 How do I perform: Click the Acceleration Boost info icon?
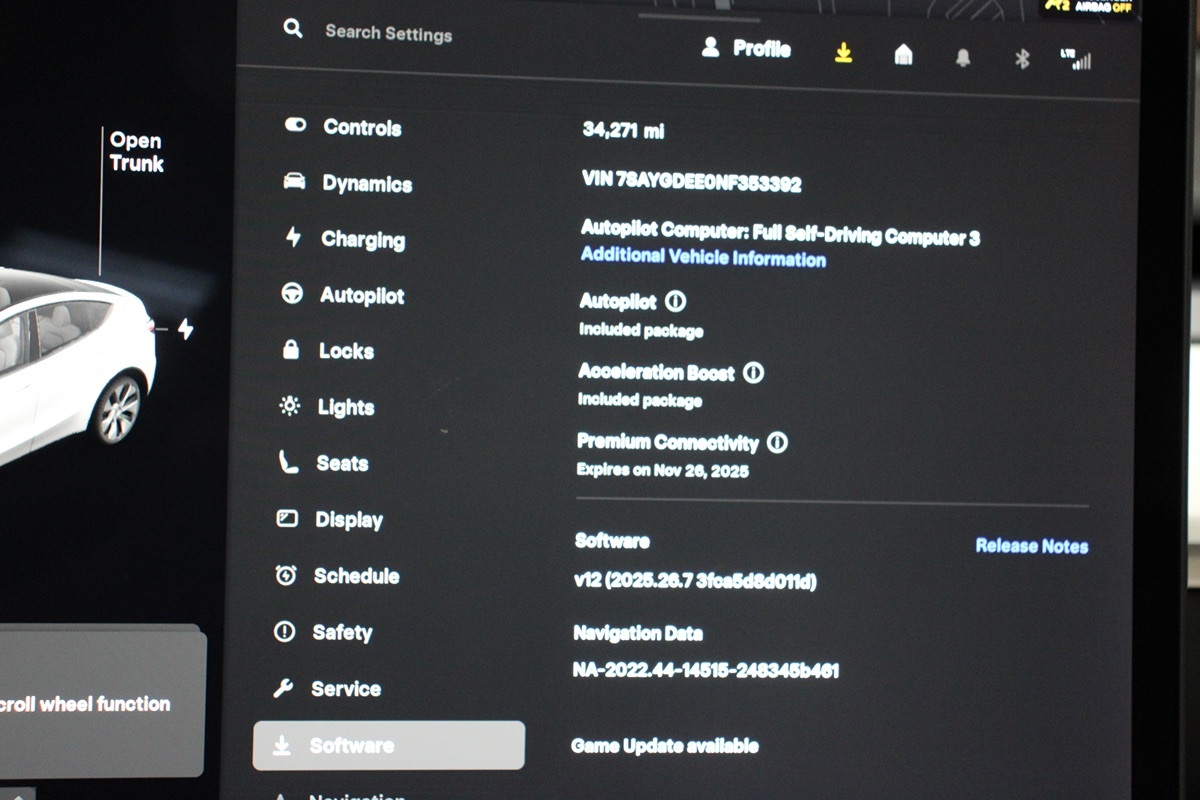pos(754,373)
